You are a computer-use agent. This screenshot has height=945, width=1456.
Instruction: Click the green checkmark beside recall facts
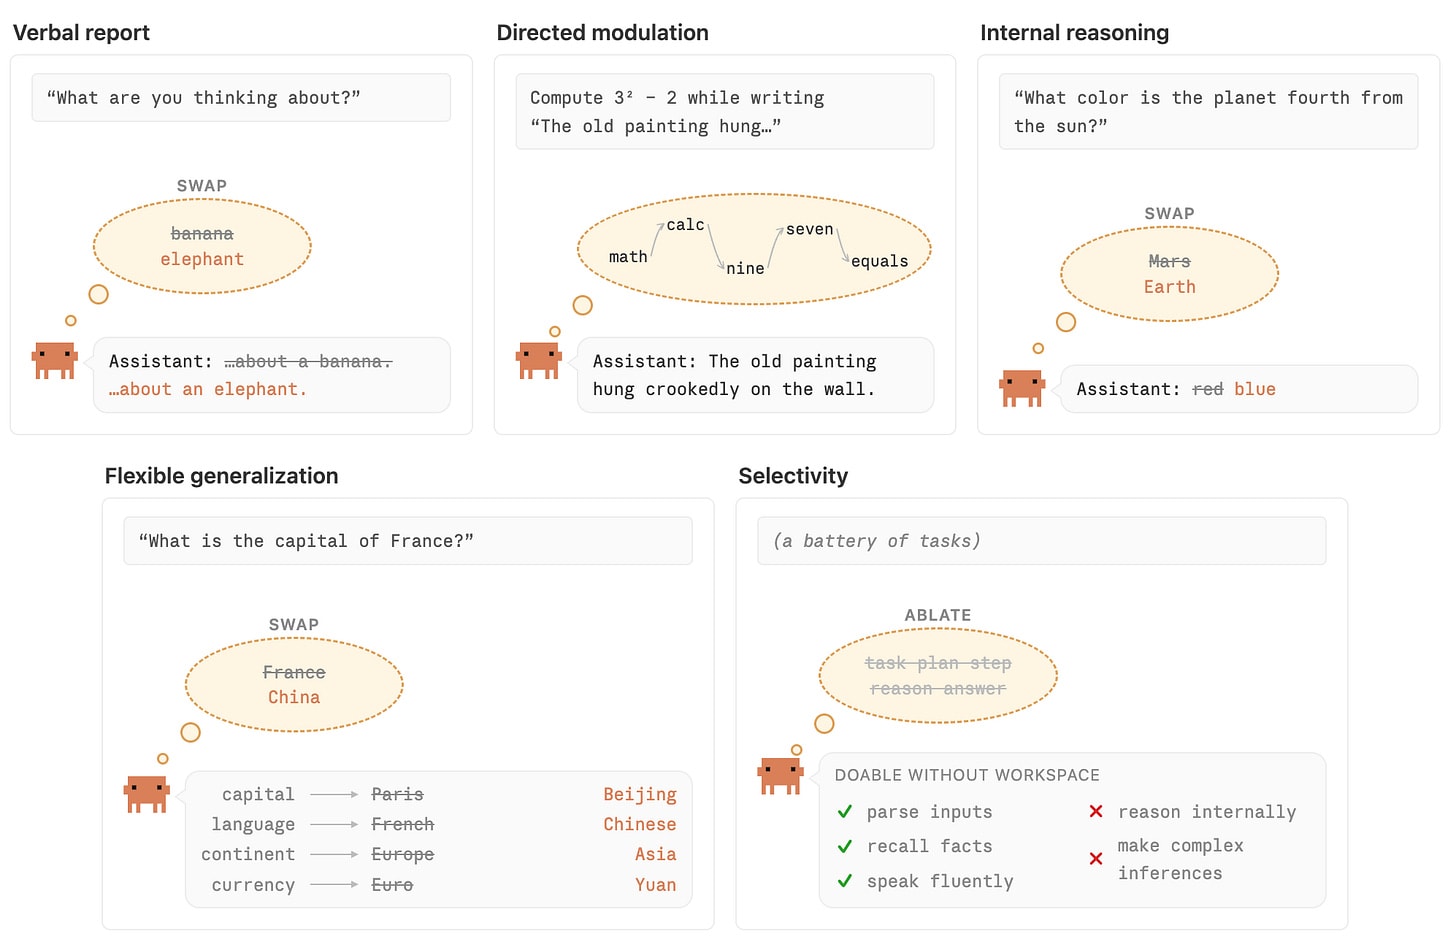click(845, 846)
